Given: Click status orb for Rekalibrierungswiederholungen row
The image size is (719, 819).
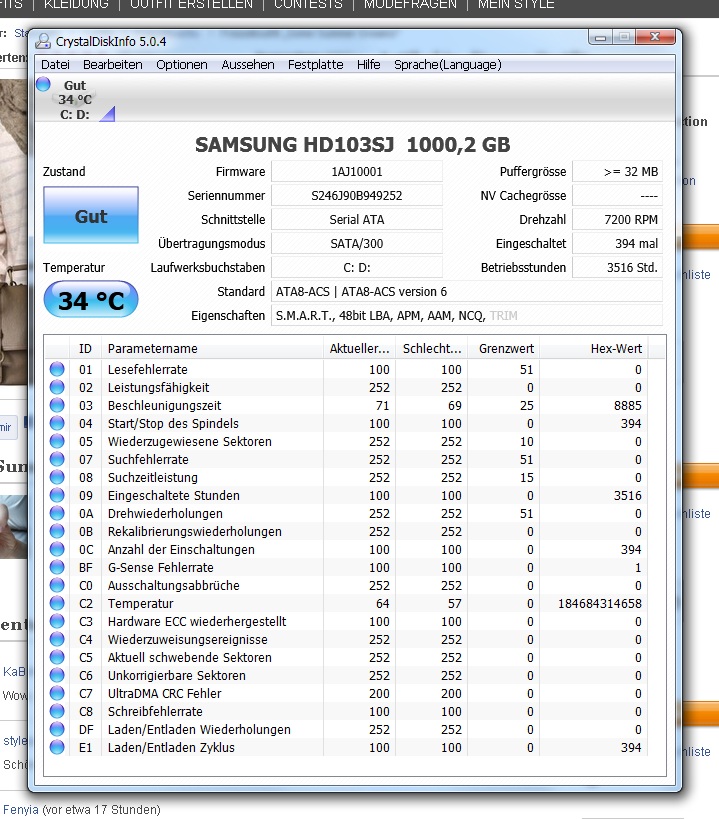Looking at the screenshot, I should point(57,531).
